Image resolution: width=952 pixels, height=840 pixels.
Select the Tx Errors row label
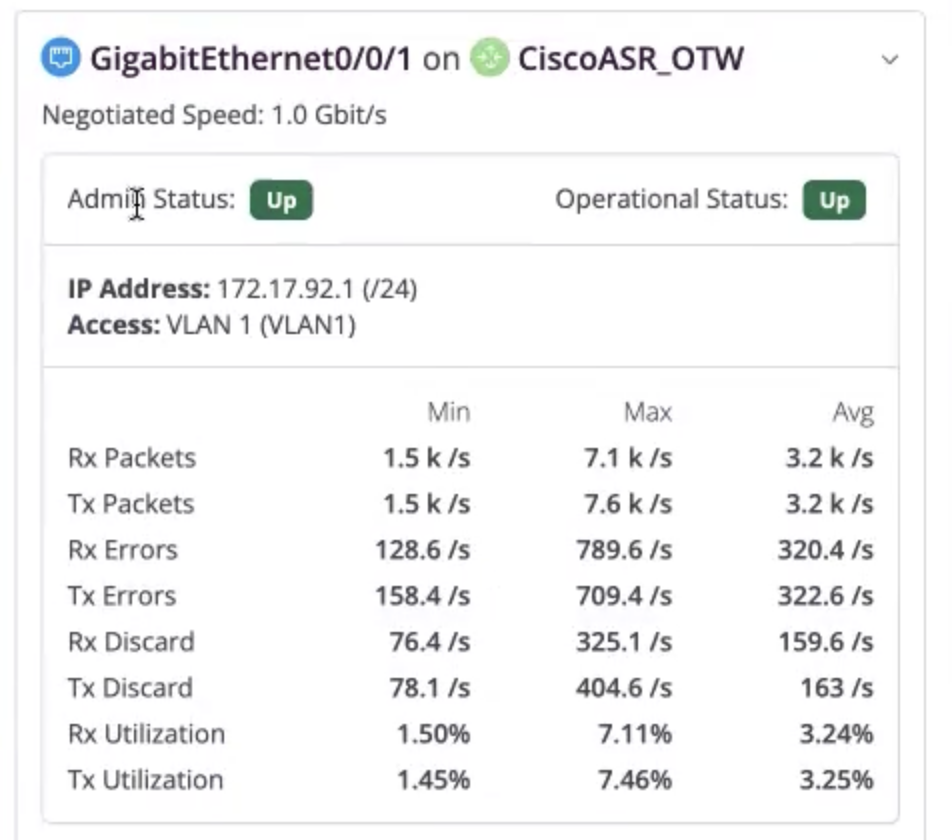coord(122,596)
